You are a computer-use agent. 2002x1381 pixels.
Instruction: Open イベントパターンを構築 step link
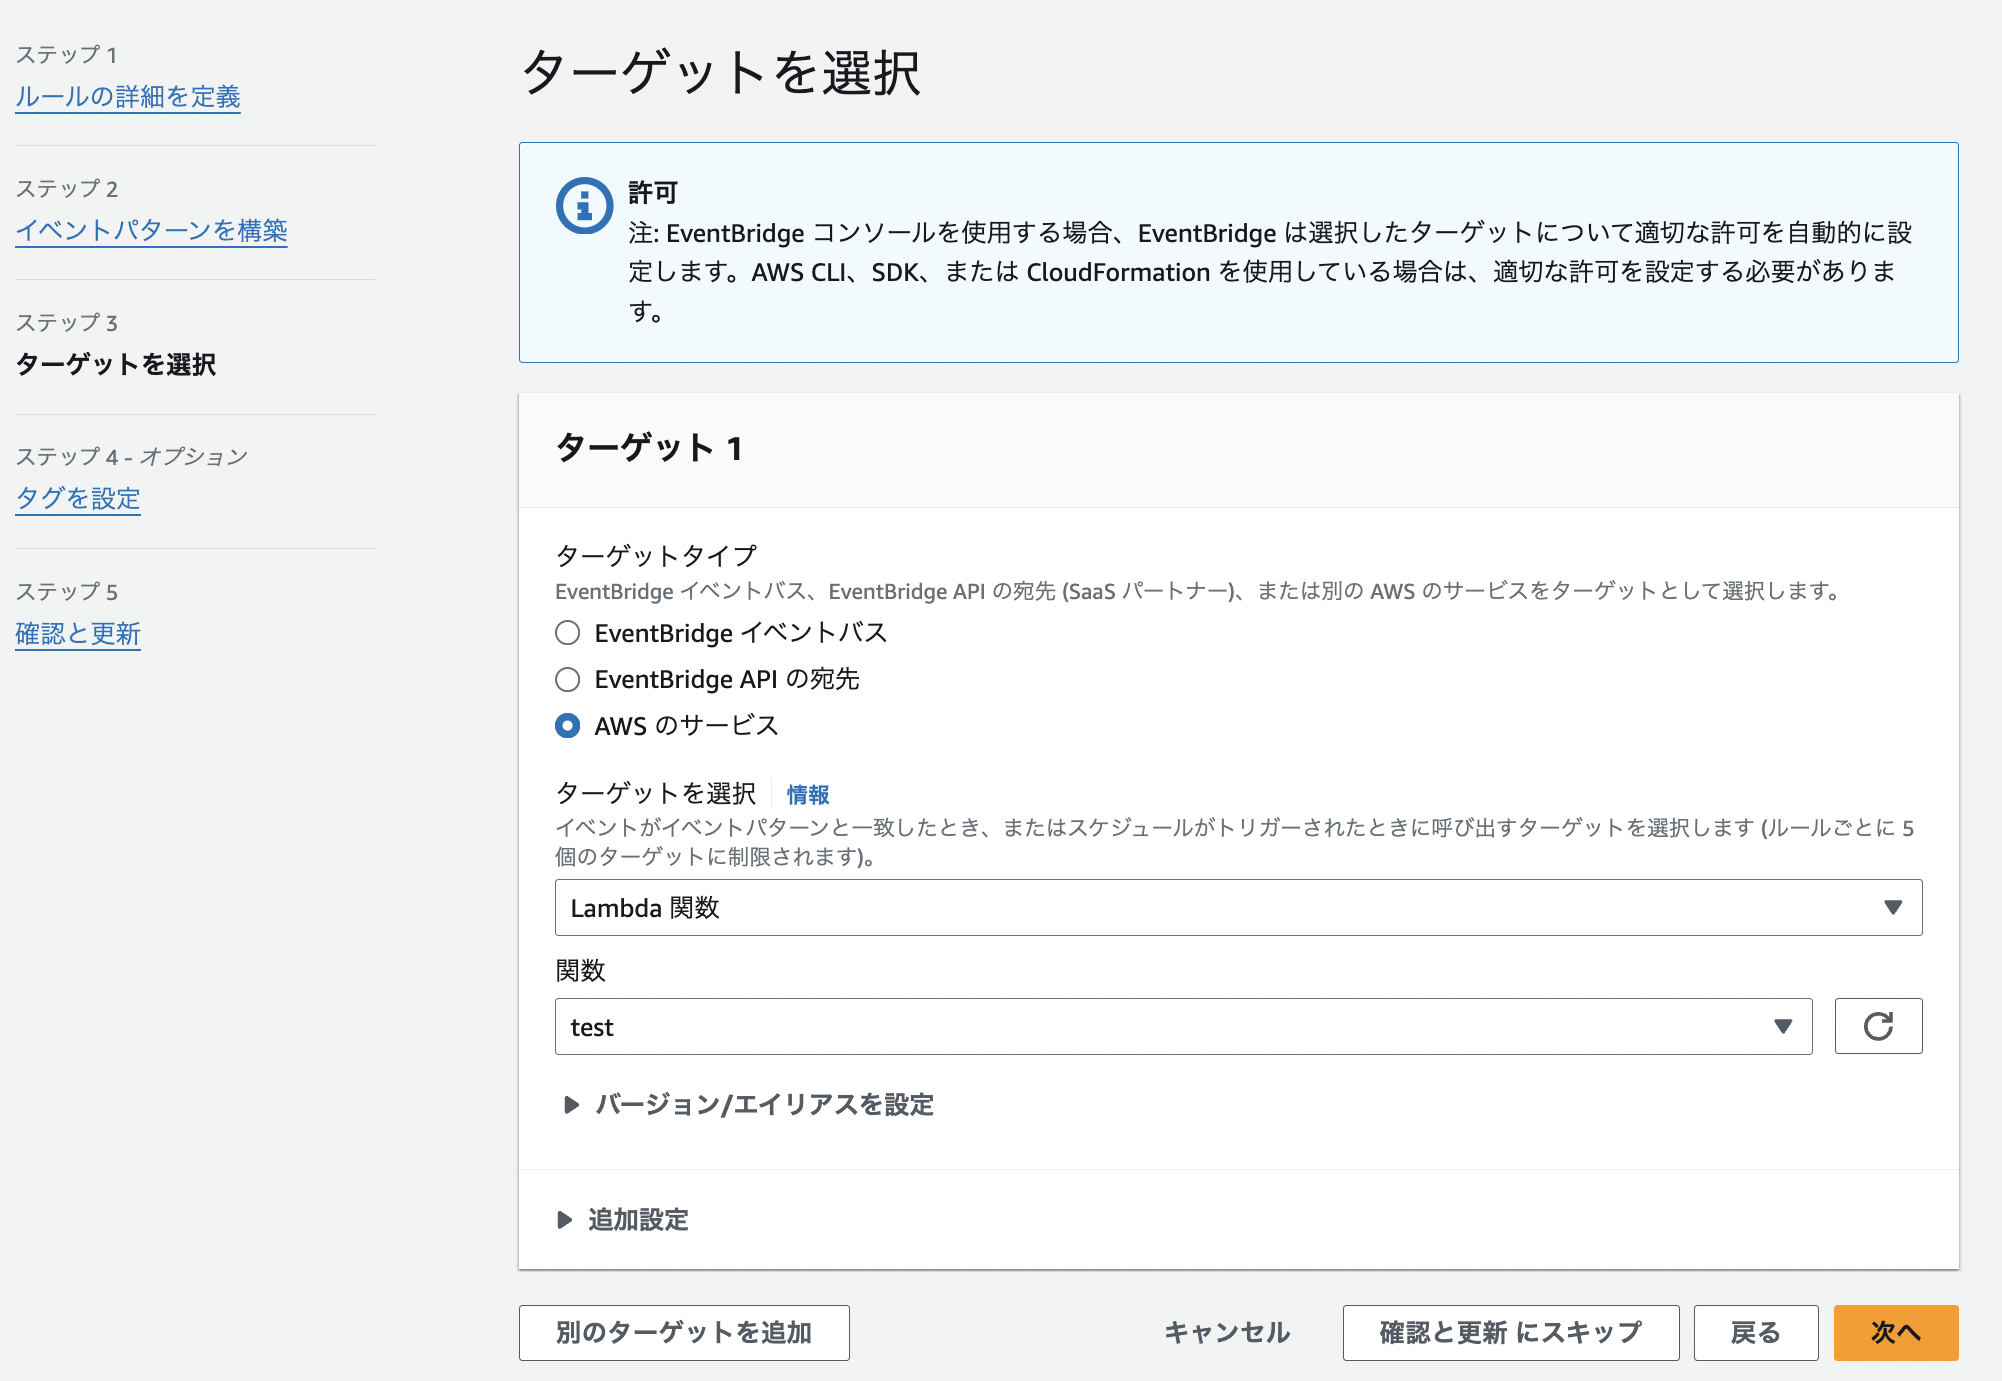pyautogui.click(x=151, y=231)
